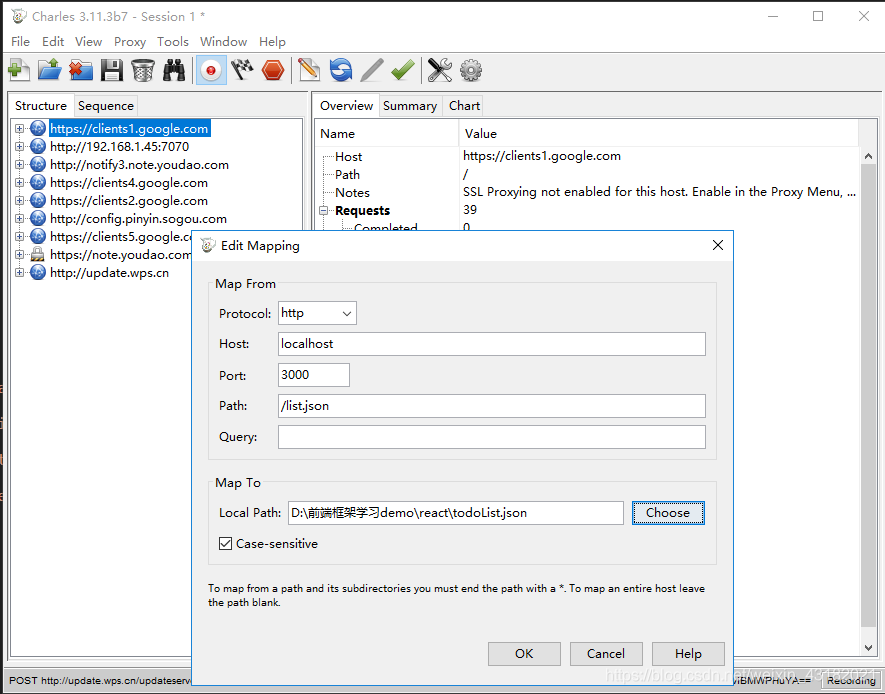Open Find with the binoculars icon
The width and height of the screenshot is (885, 694).
(174, 71)
